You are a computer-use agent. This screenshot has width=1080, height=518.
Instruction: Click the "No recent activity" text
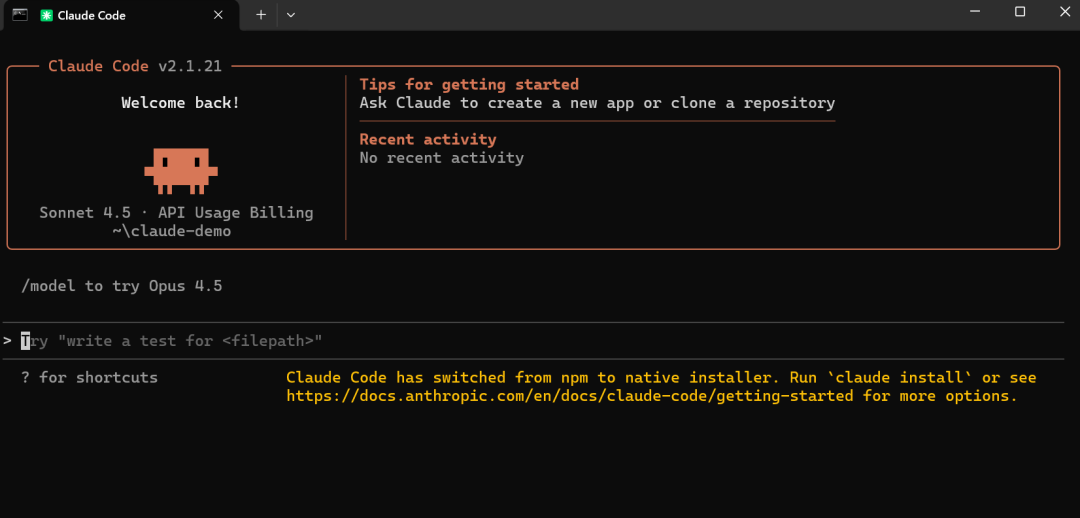pos(442,158)
